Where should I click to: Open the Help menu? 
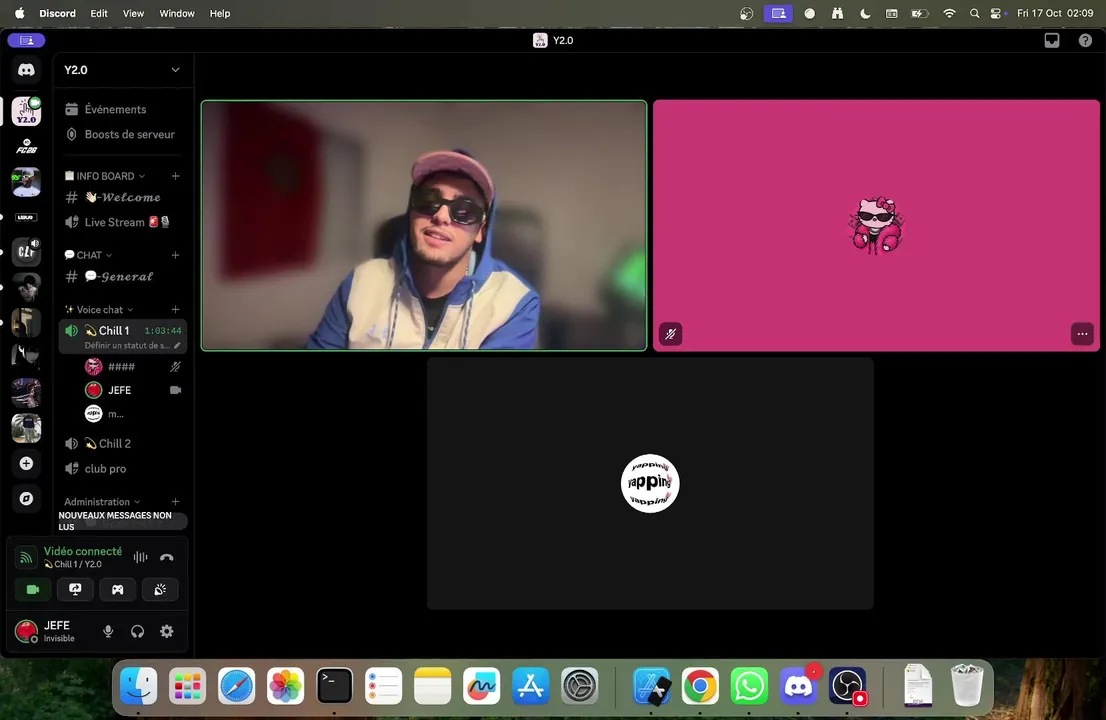(219, 13)
